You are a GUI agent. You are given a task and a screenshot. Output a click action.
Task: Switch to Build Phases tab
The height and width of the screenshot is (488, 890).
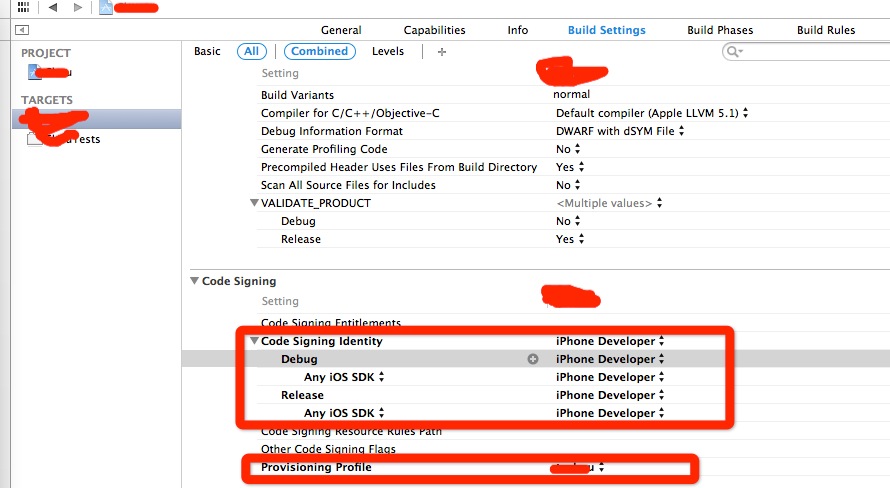(x=720, y=30)
